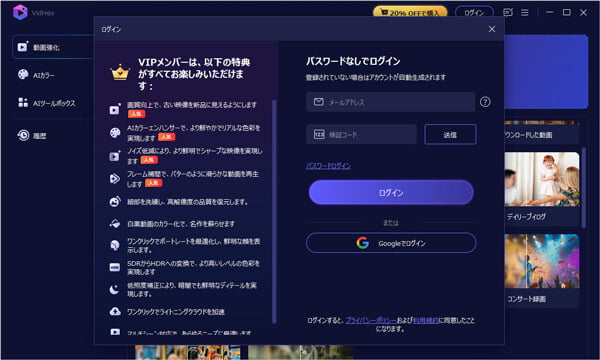Open the feedback note icon in the title bar
This screenshot has width=600, height=360.
[x=508, y=13]
